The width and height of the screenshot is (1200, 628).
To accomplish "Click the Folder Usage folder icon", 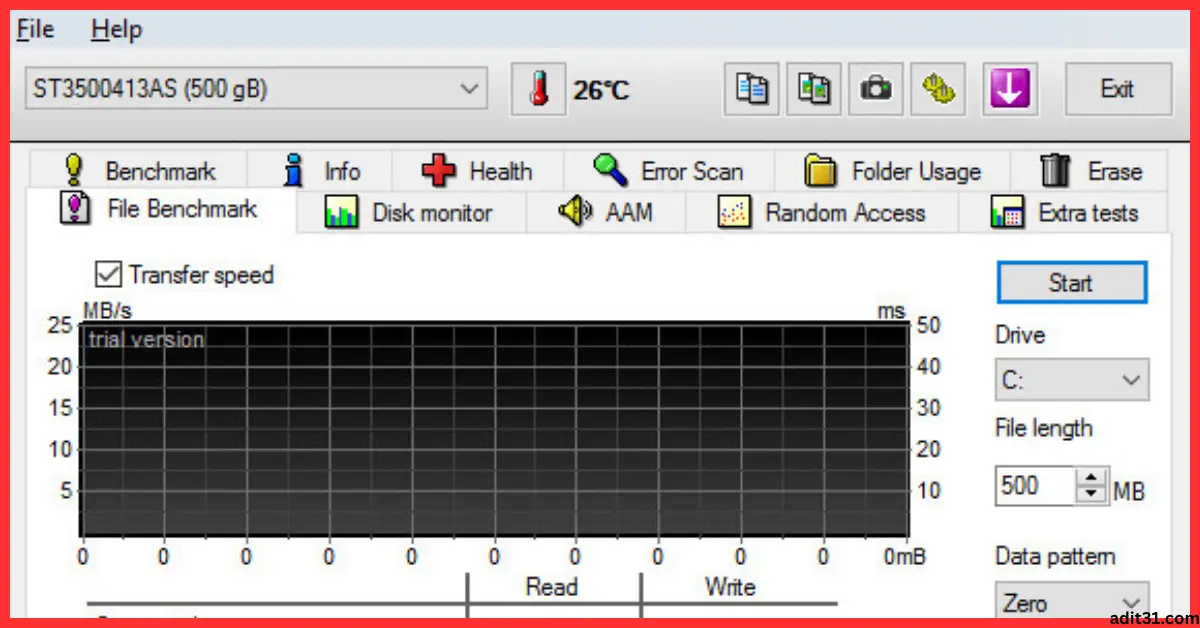I will point(820,171).
